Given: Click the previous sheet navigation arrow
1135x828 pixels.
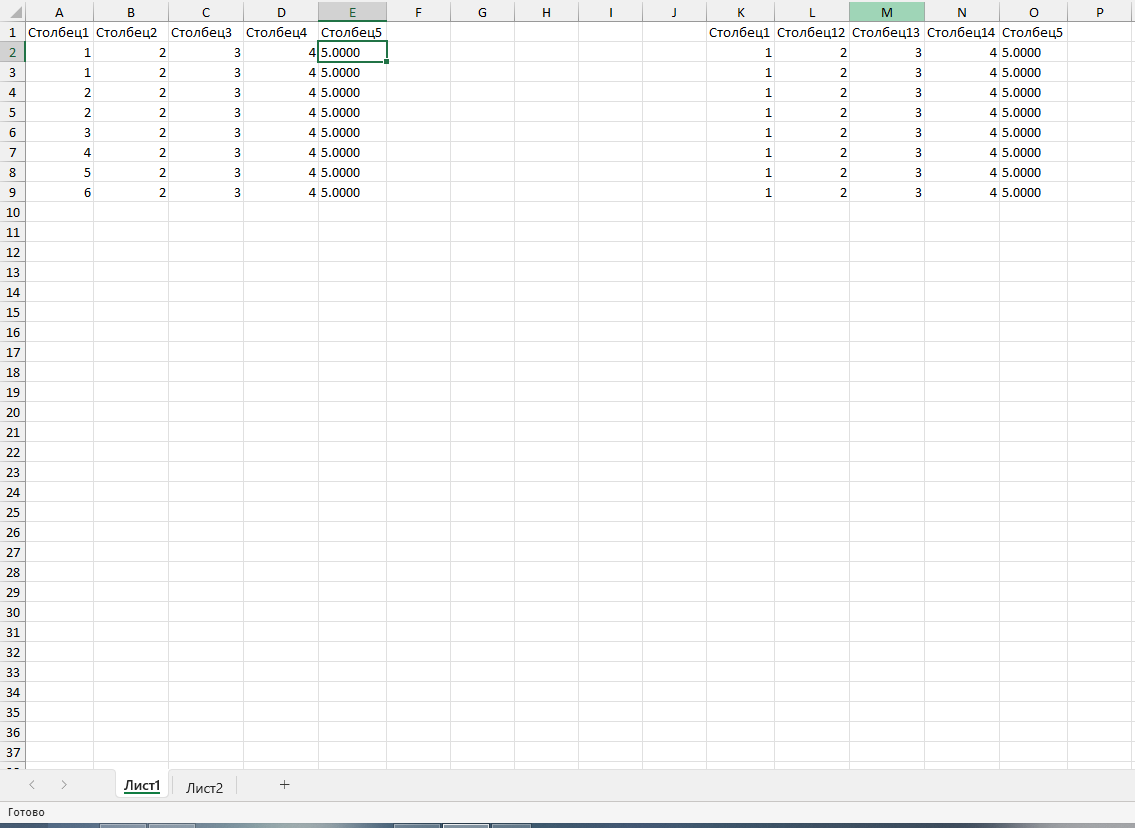Looking at the screenshot, I should tap(31, 785).
